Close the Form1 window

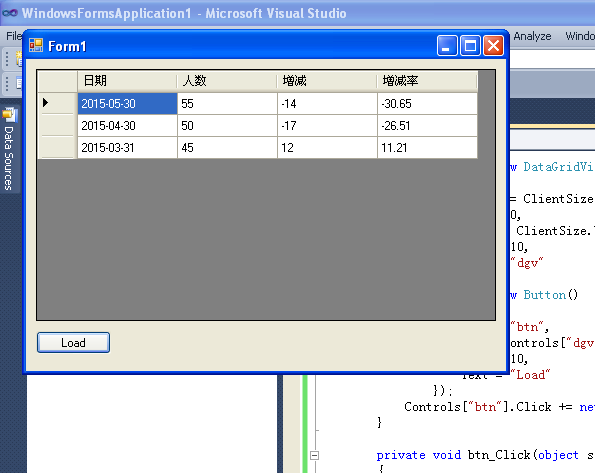pyautogui.click(x=493, y=46)
